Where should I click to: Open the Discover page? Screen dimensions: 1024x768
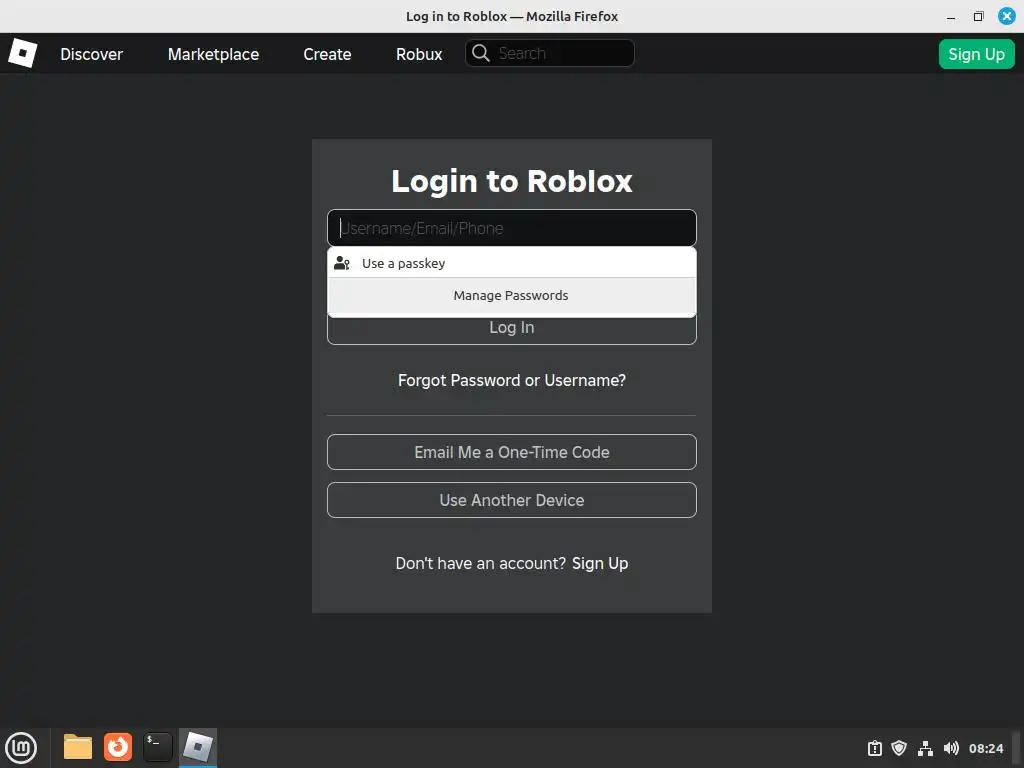point(91,54)
